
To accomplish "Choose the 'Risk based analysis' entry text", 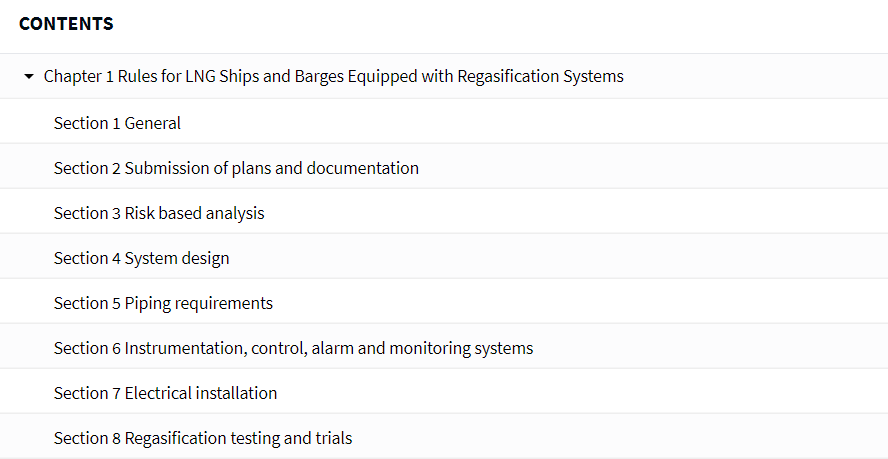I will click(194, 213).
